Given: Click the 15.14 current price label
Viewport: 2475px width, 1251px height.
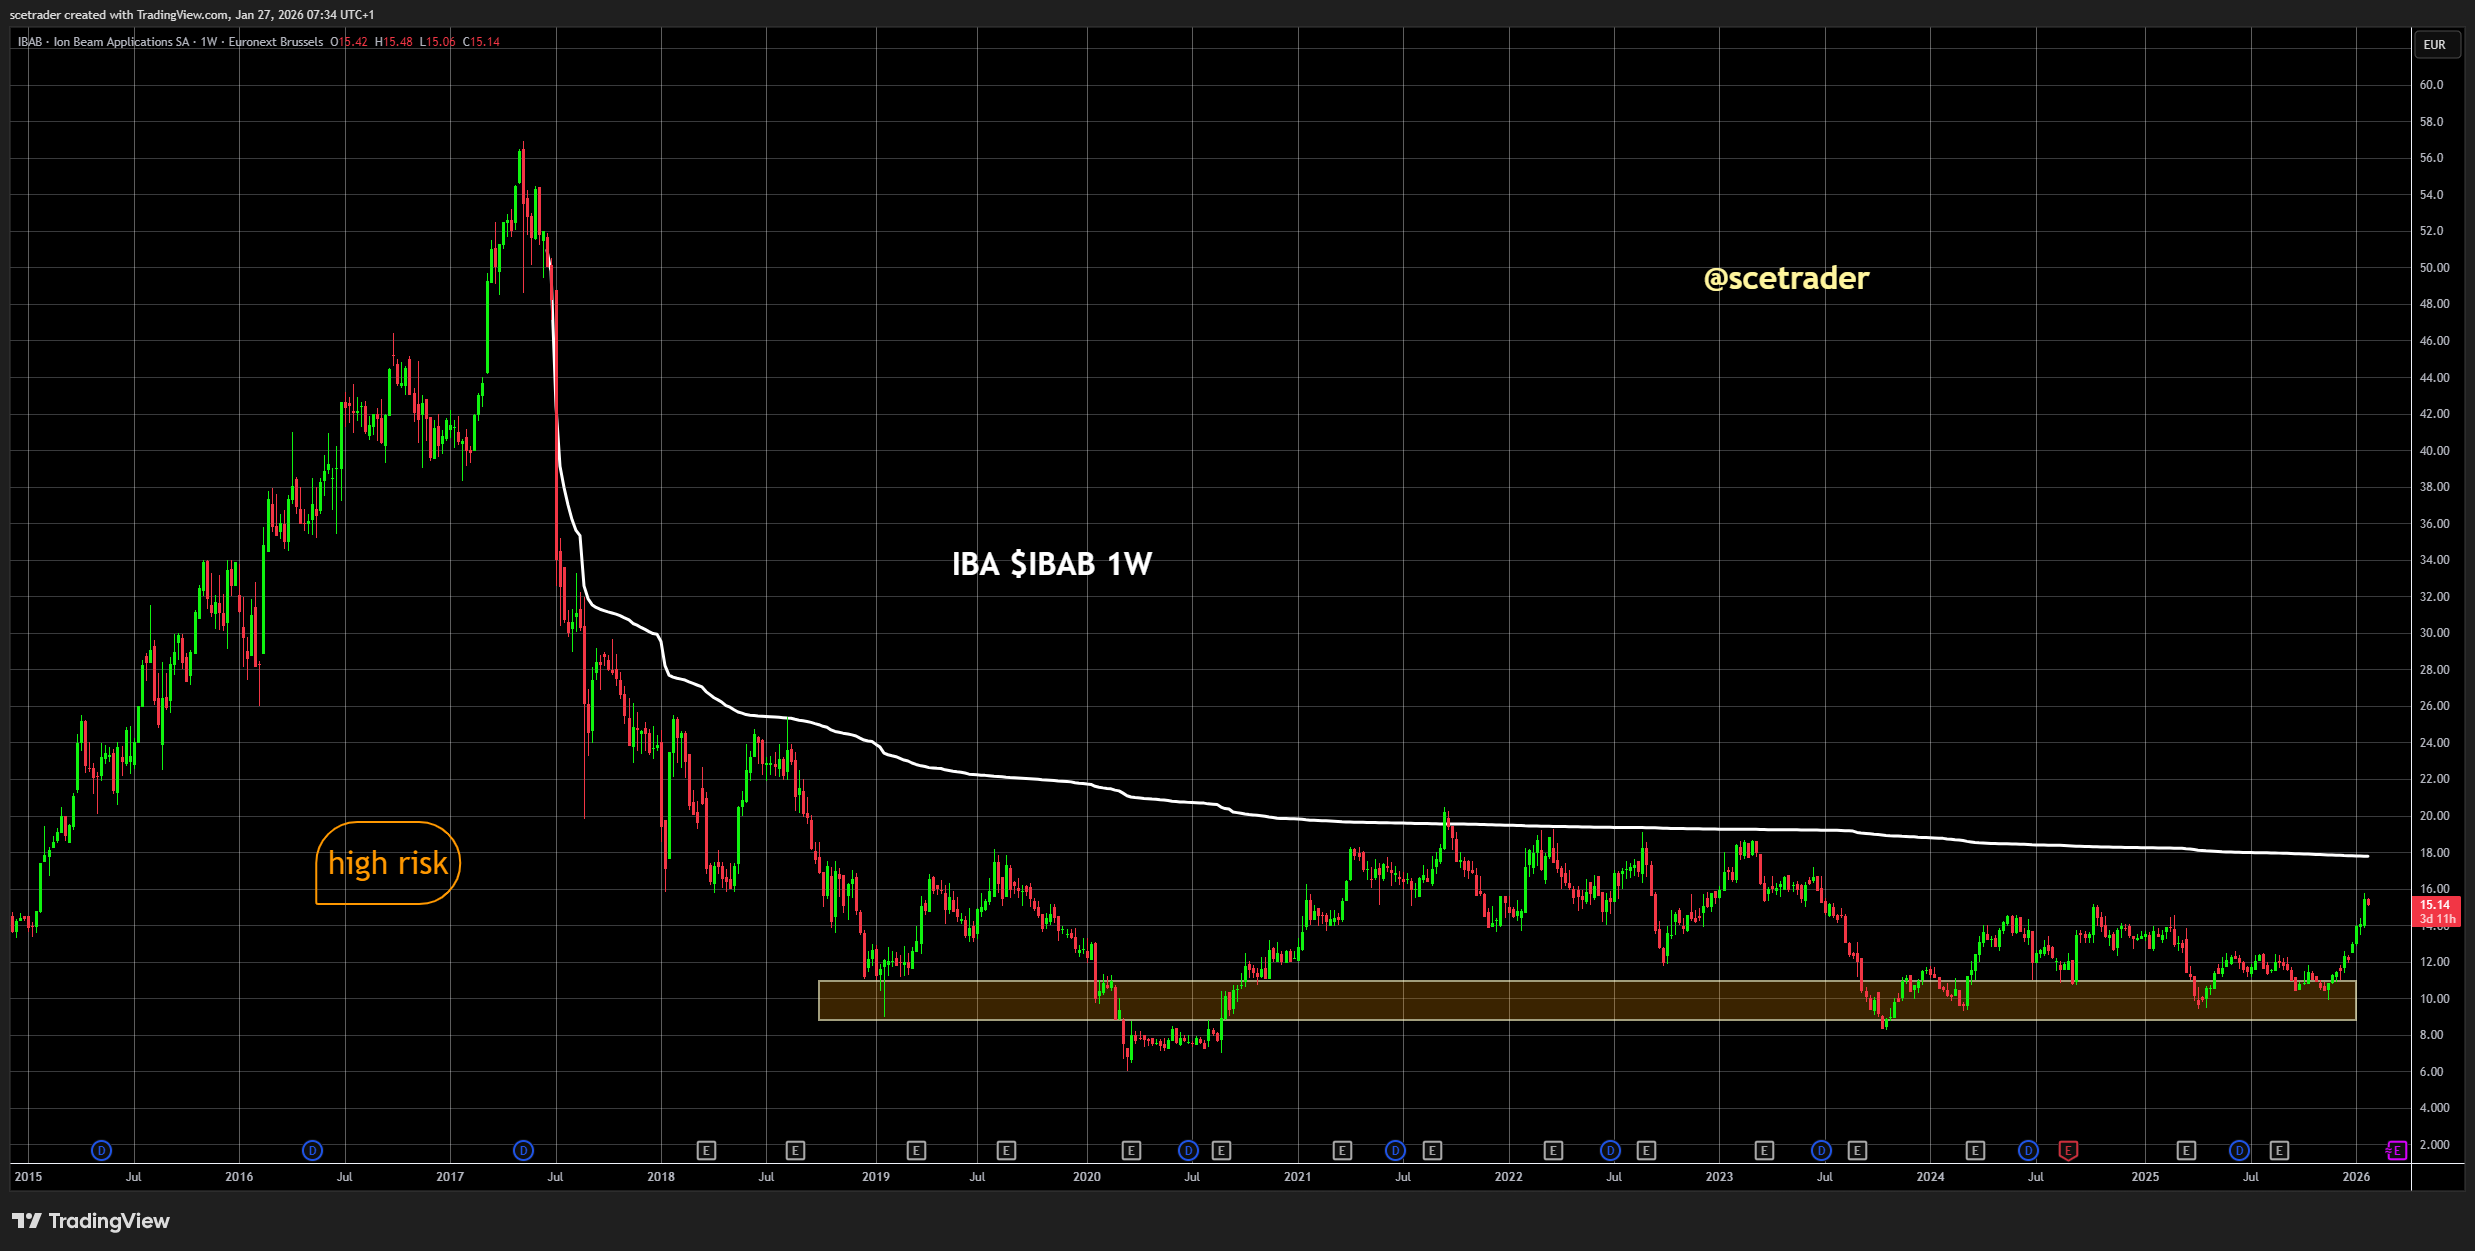Looking at the screenshot, I should coord(2435,905).
